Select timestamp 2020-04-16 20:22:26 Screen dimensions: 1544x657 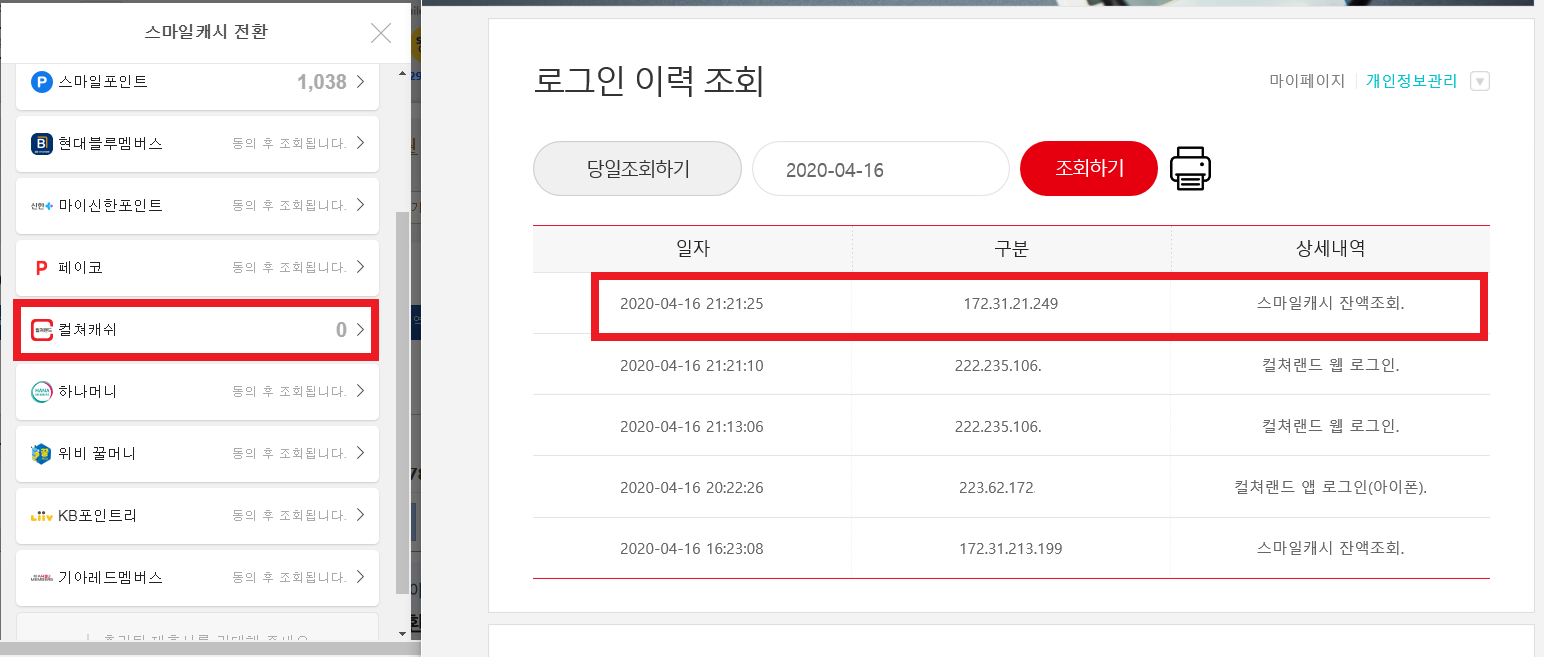(692, 488)
